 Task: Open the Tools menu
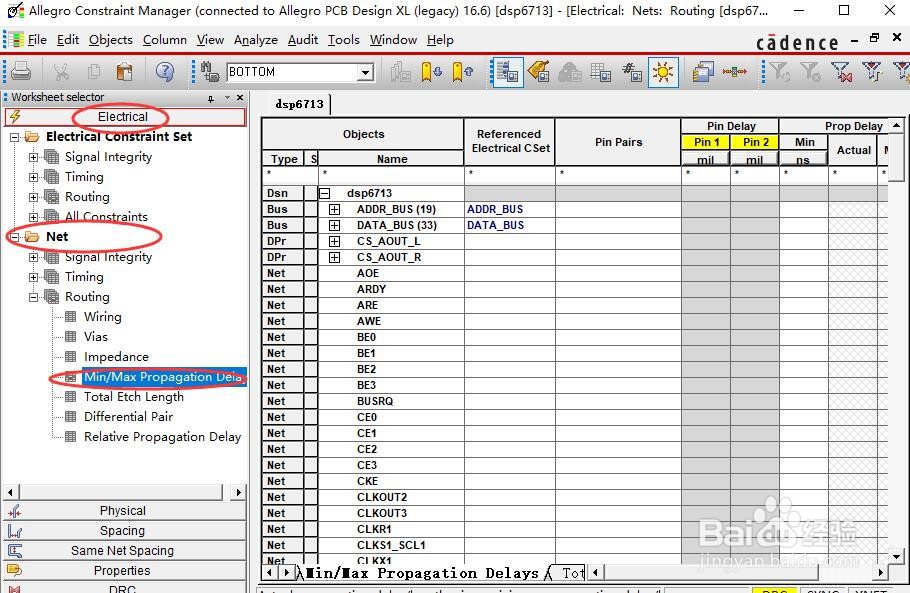tap(344, 40)
